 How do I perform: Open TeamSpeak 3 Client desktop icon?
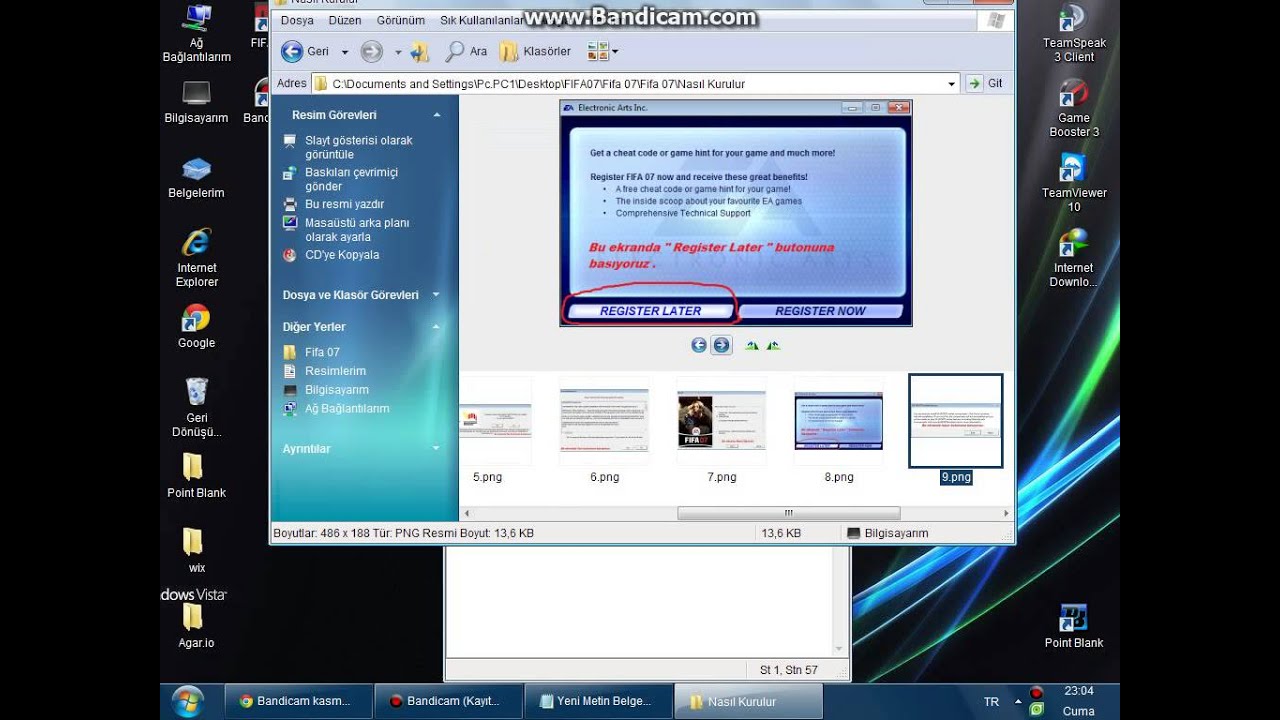click(x=1073, y=33)
